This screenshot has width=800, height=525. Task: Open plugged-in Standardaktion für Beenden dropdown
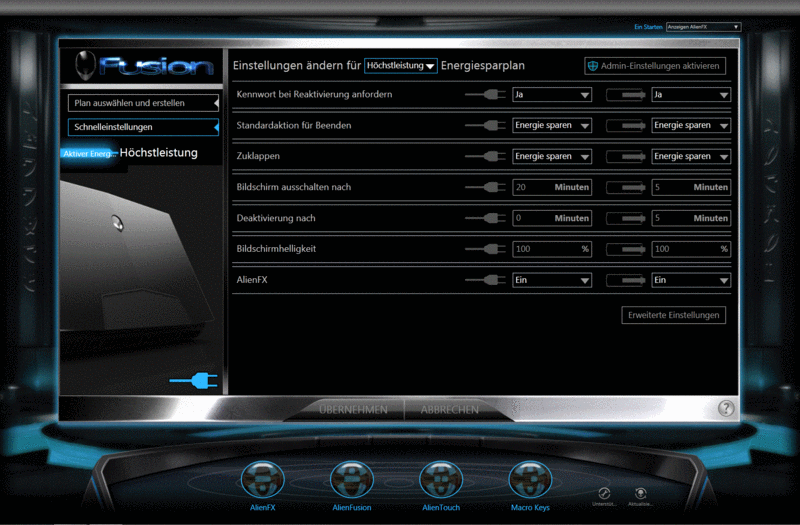tap(552, 126)
